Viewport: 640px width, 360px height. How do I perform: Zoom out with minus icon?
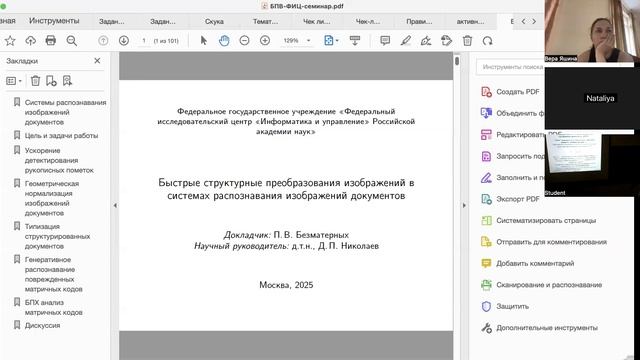pyautogui.click(x=244, y=40)
